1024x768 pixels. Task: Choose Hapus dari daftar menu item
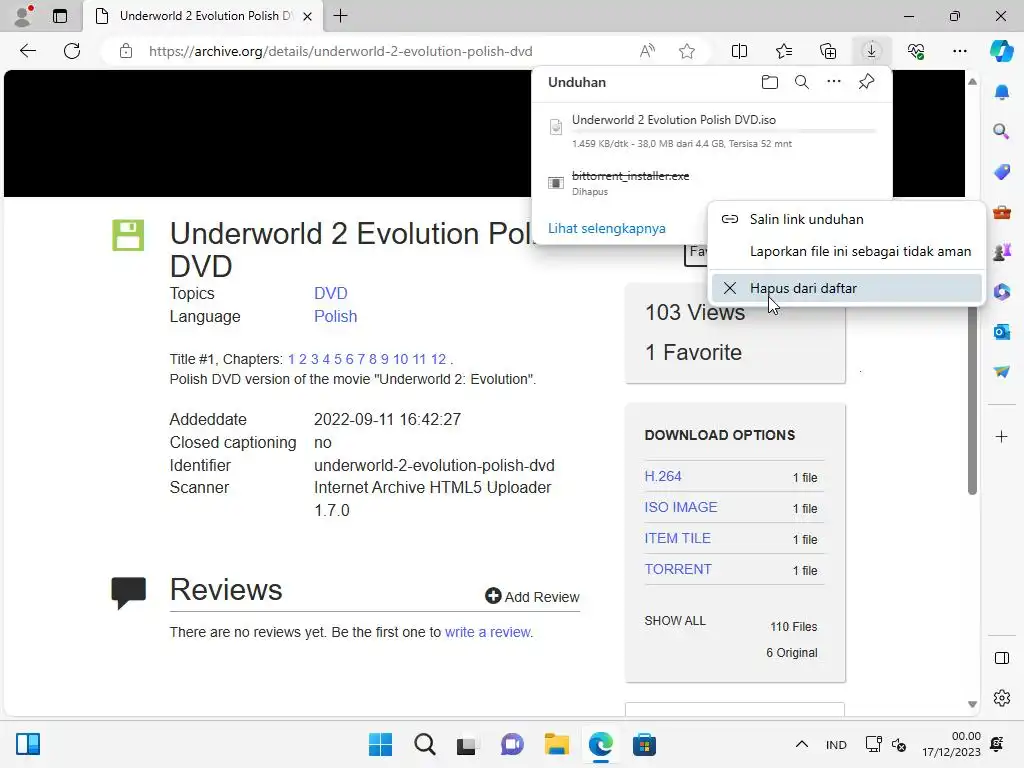pos(846,288)
